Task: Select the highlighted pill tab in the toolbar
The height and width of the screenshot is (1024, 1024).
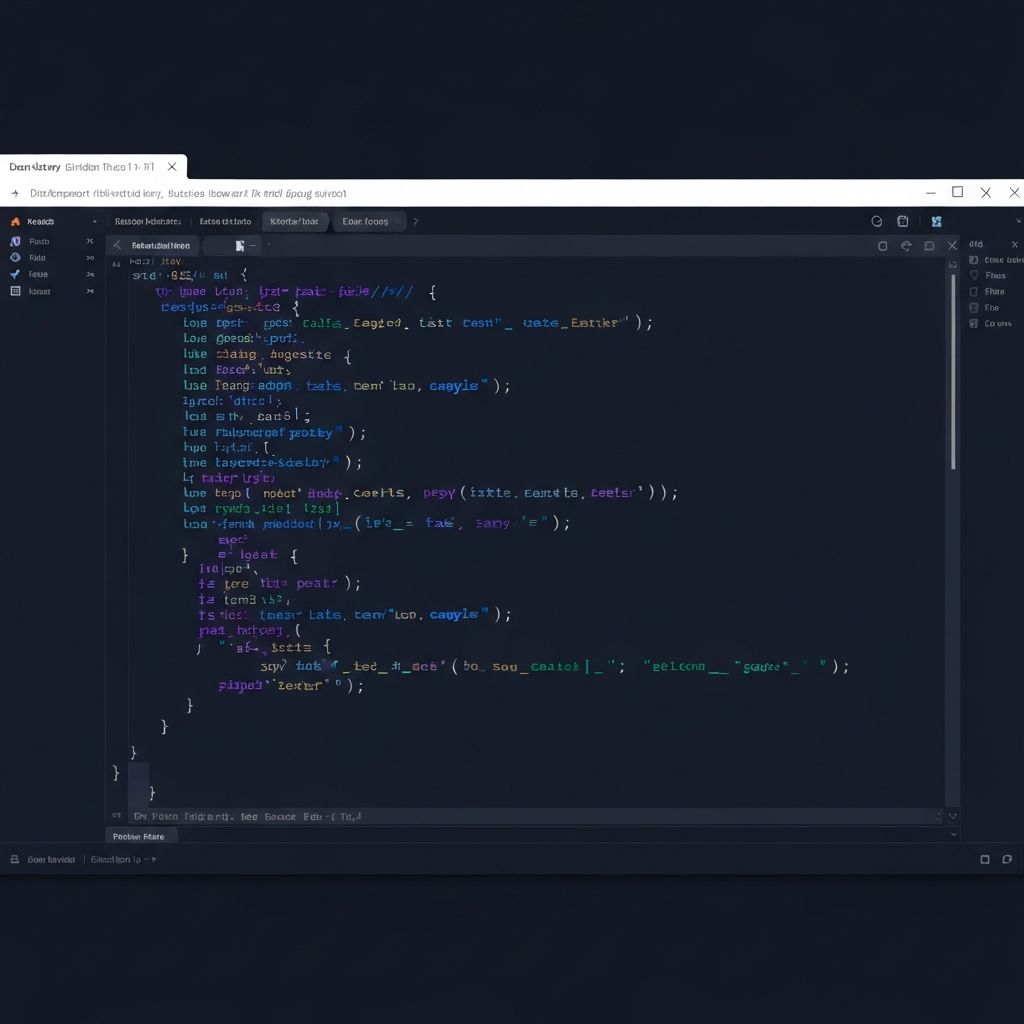Action: tap(295, 221)
